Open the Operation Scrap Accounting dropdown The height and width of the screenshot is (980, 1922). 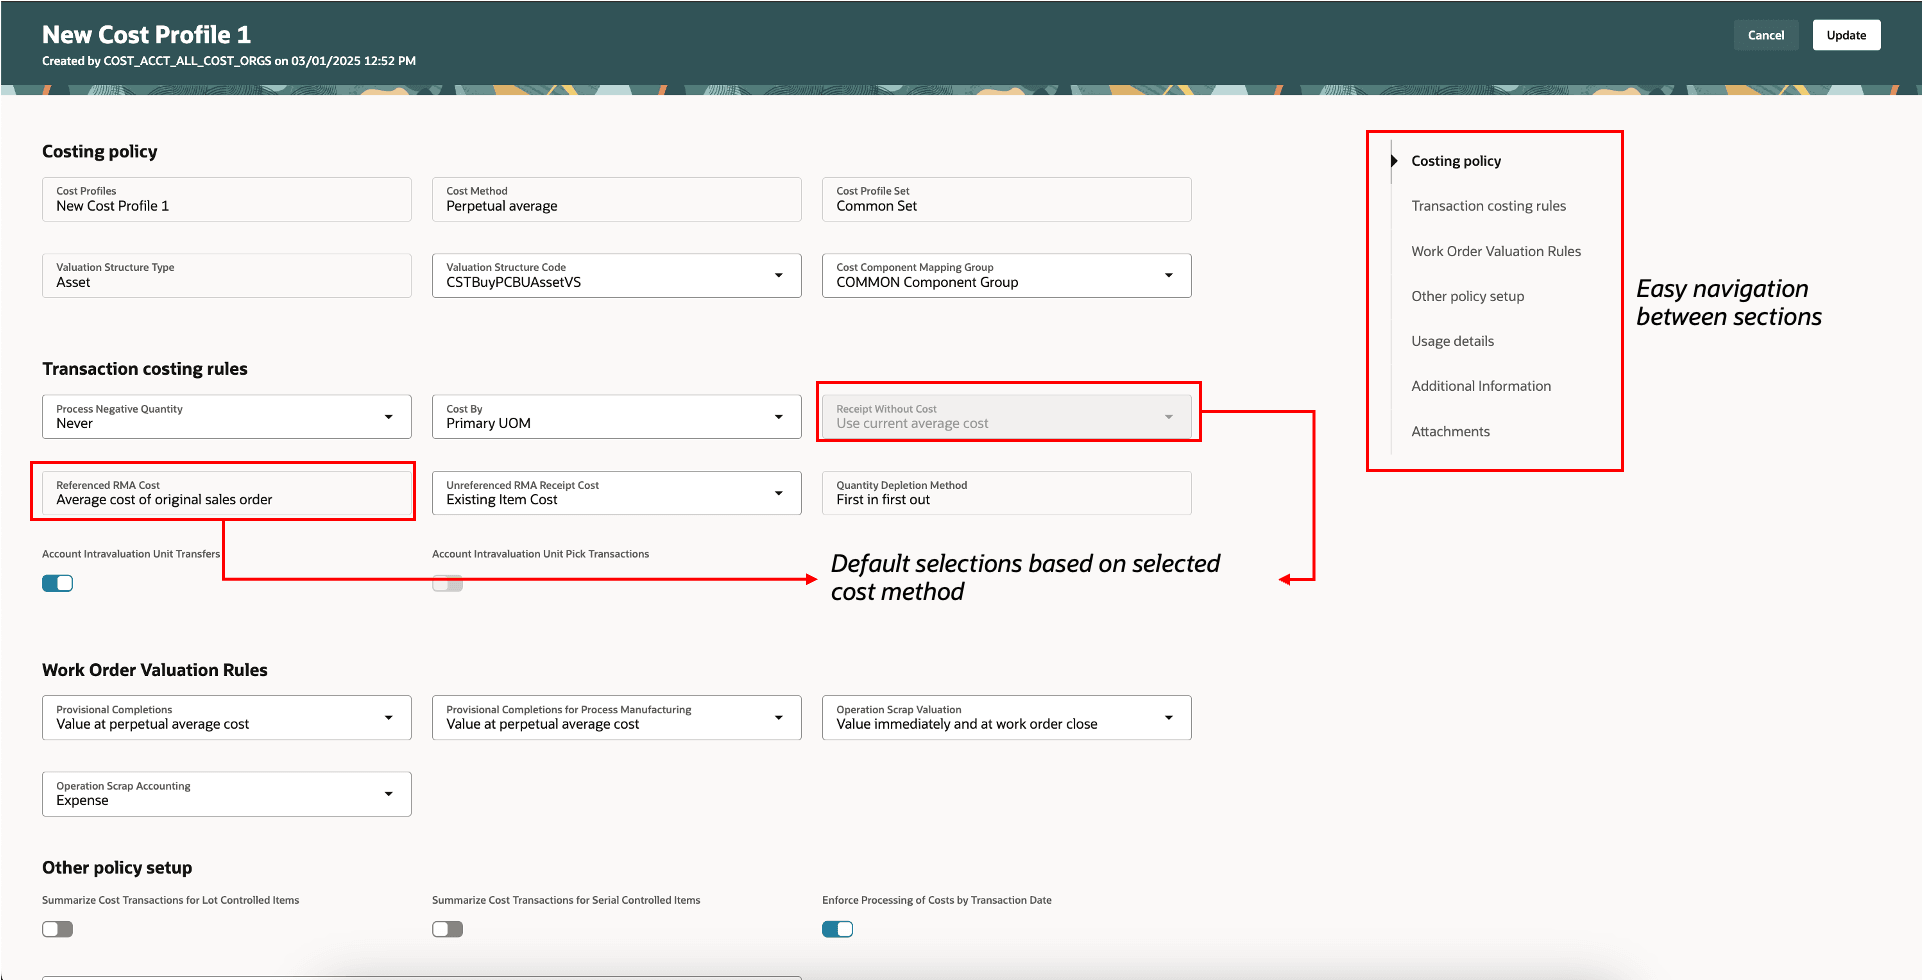coord(390,793)
